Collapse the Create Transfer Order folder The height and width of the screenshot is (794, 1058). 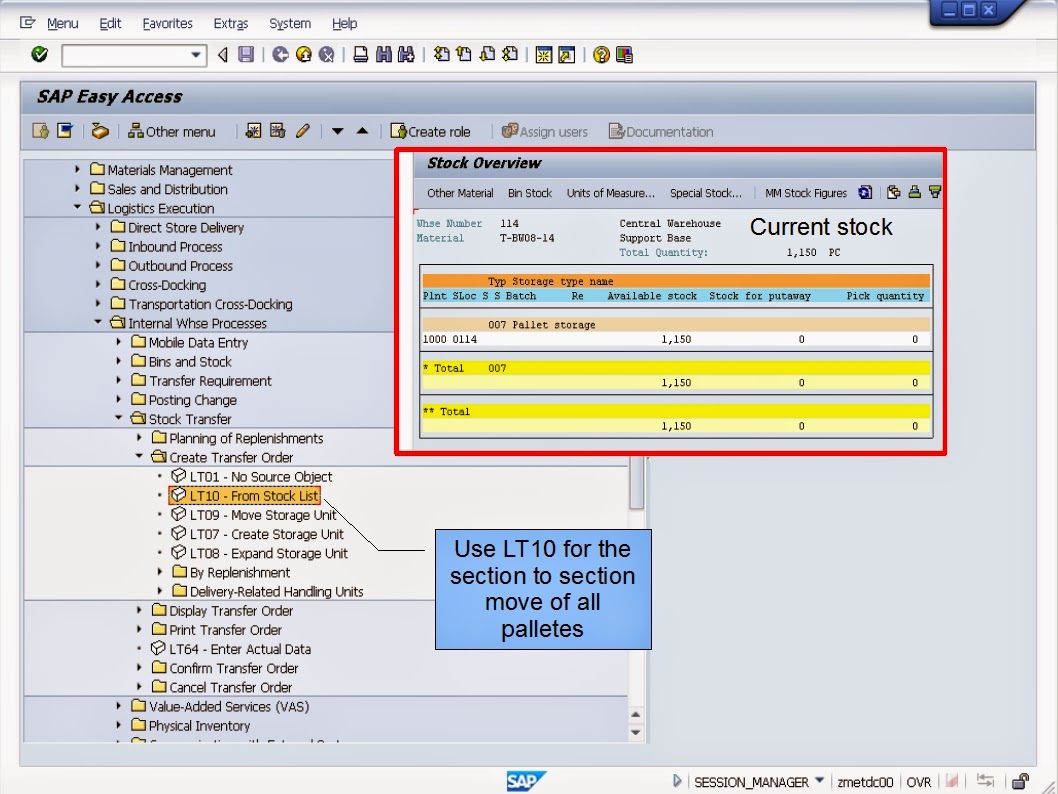click(139, 457)
